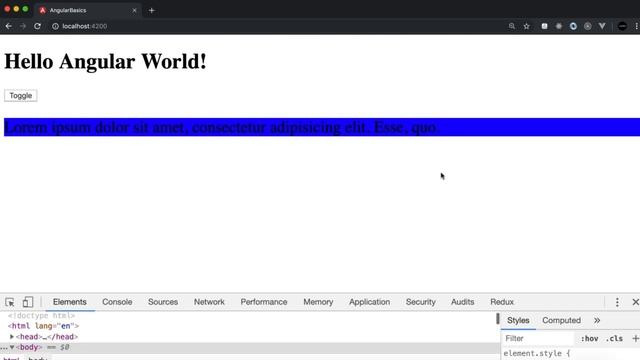Open the V-shaped Vue extension icon
Screen dimensions: 640x360
pyautogui.click(x=602, y=26)
